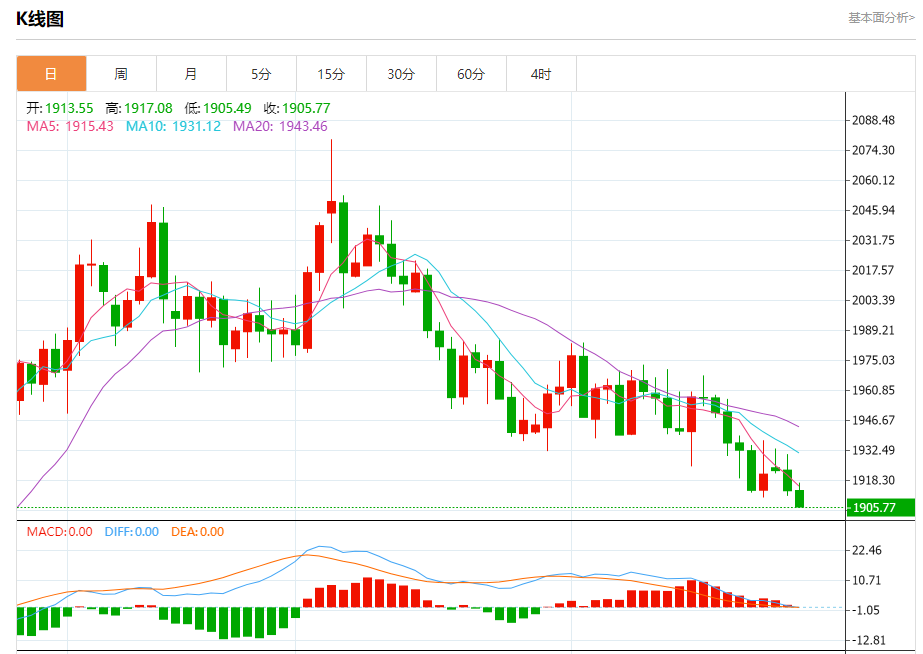Switch to the 月 monthly tab
Viewport: 923px width, 654px height.
[191, 74]
